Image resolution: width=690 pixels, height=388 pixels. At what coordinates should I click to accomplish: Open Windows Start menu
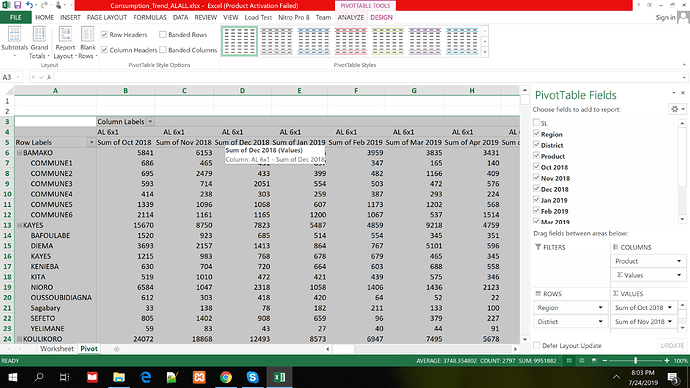point(12,377)
